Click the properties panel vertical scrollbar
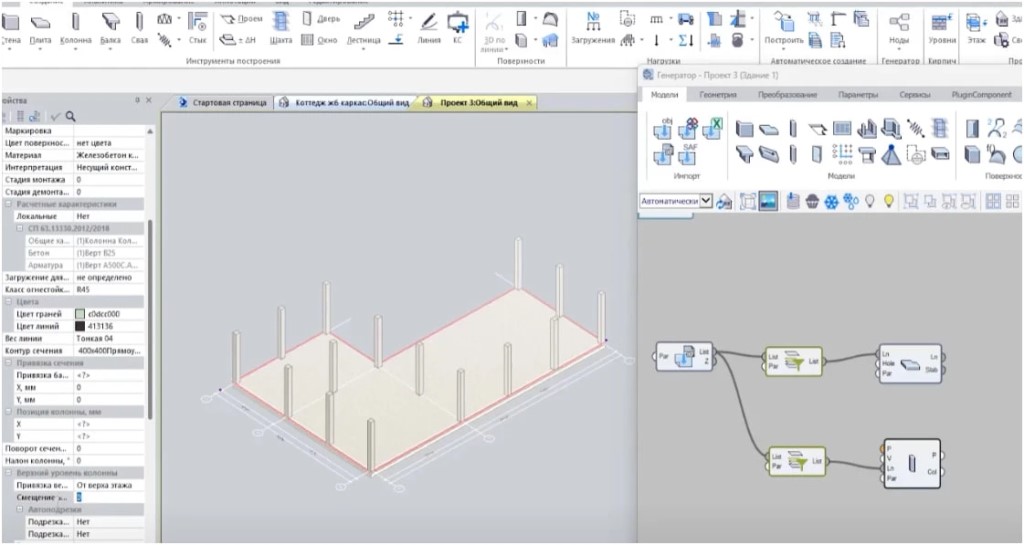 (150, 320)
